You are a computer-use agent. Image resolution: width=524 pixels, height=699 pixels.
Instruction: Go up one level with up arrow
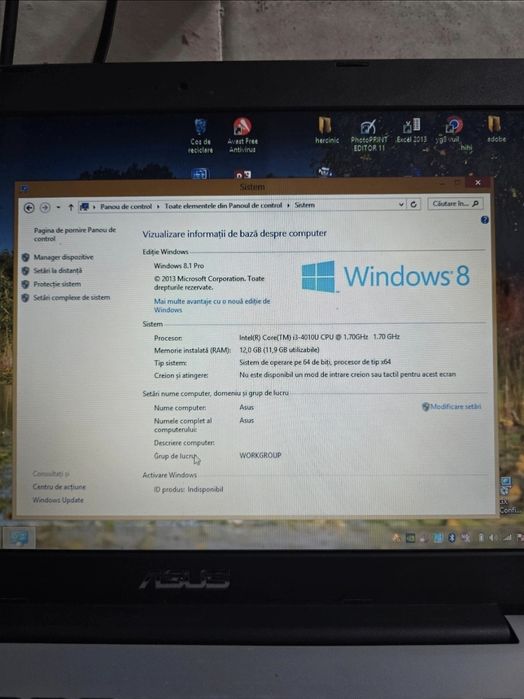[x=70, y=207]
